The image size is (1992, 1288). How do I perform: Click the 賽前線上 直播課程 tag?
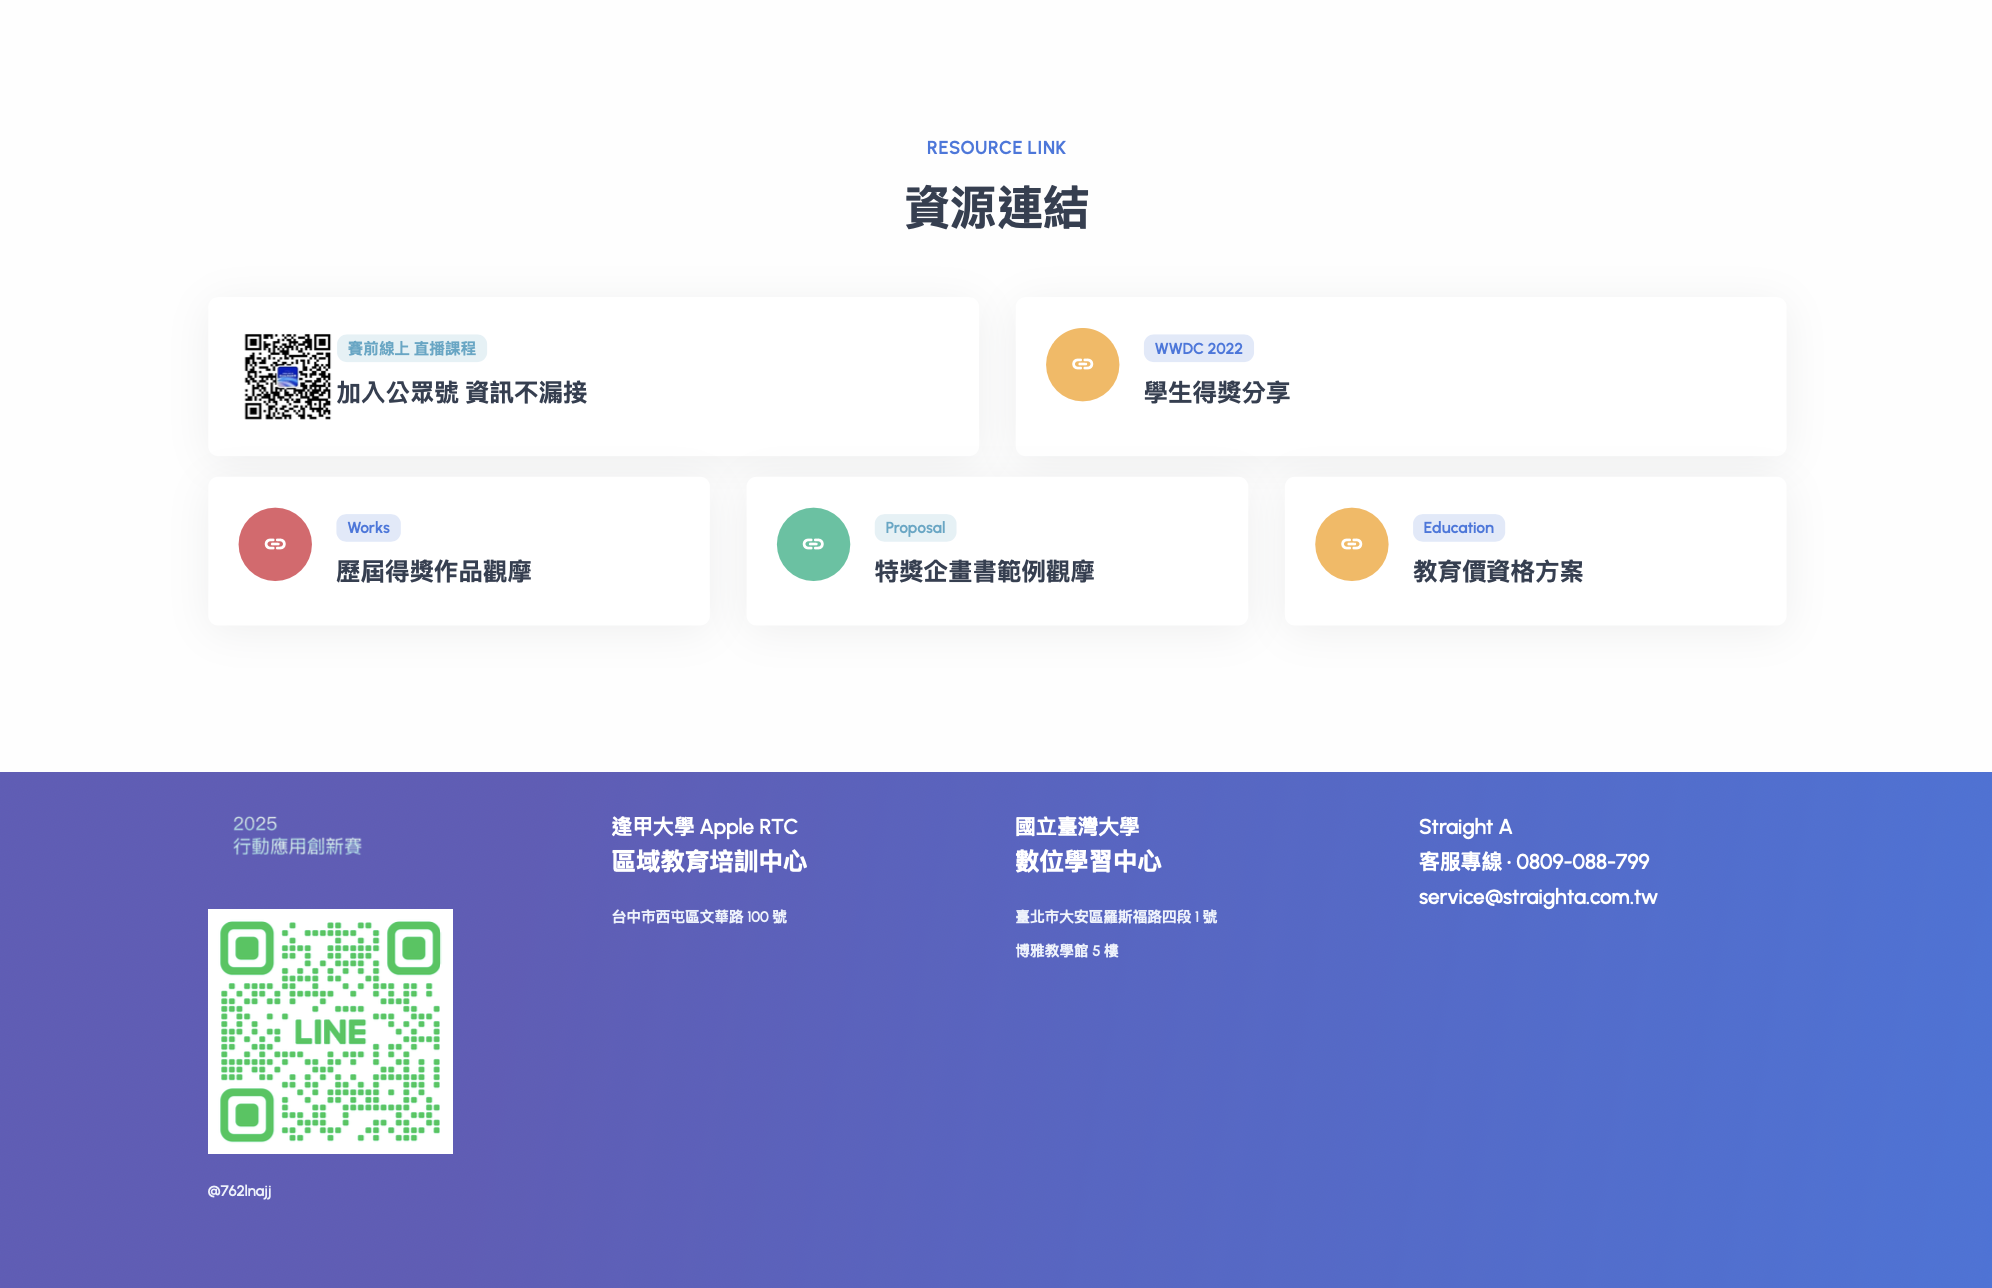tap(411, 348)
